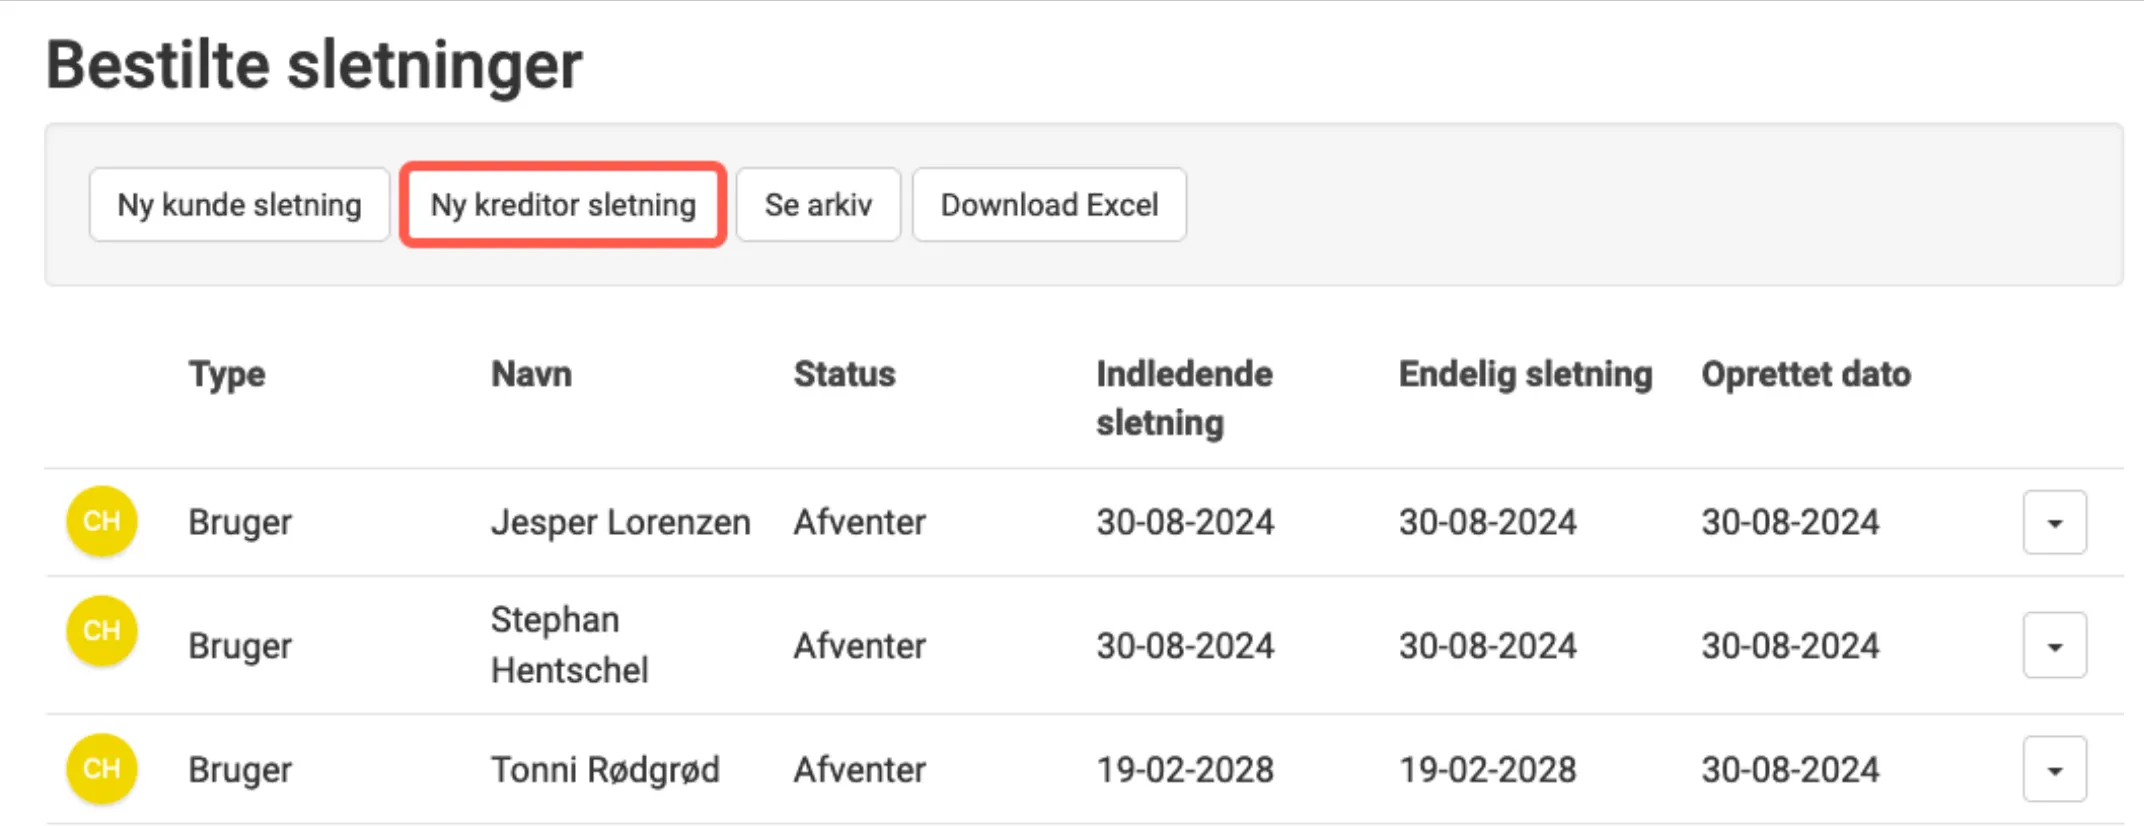Sort by Indledende sletning column header
Image resolution: width=2144 pixels, height=826 pixels.
(1183, 397)
